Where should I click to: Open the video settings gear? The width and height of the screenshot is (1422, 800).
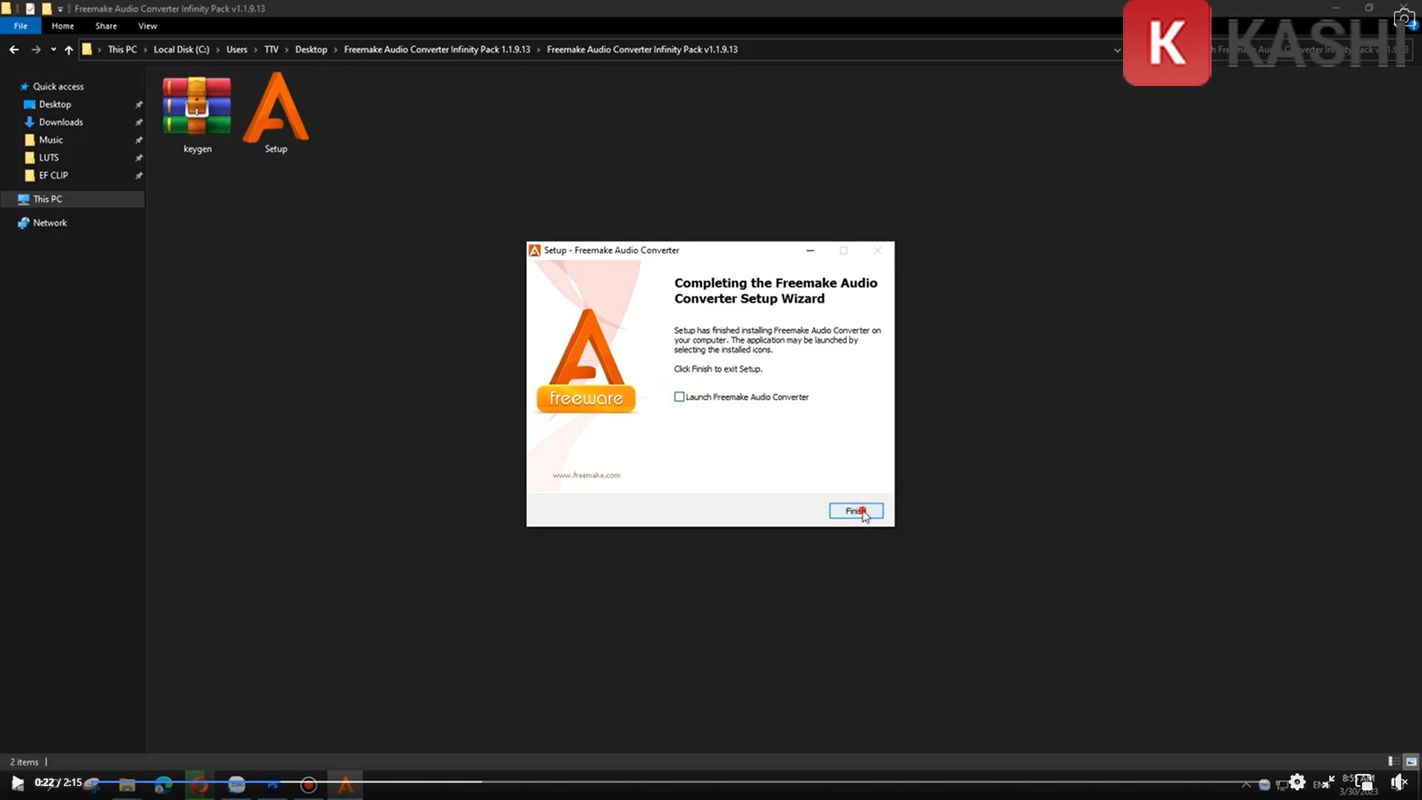click(1297, 782)
